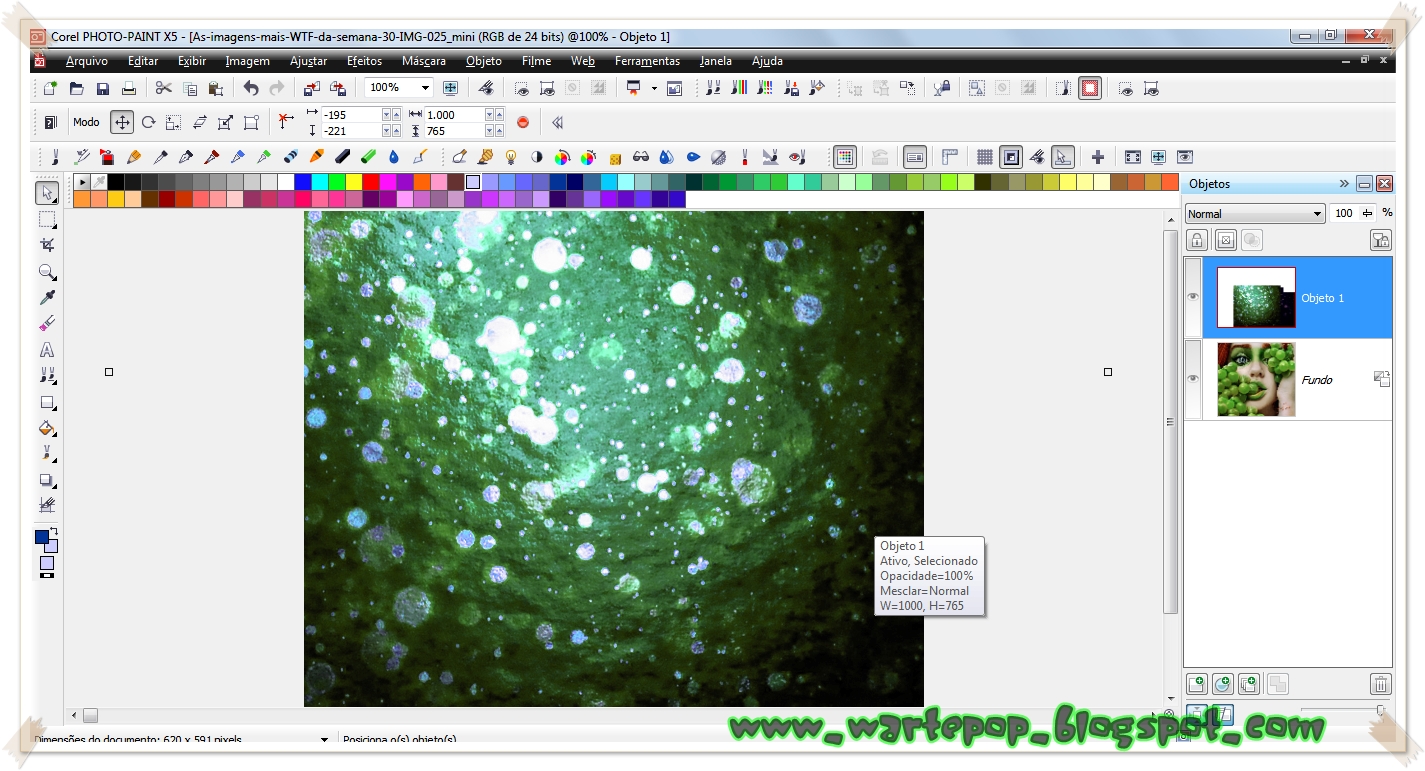Open a file with the folder icon
The width and height of the screenshot is (1425, 771).
76,88
